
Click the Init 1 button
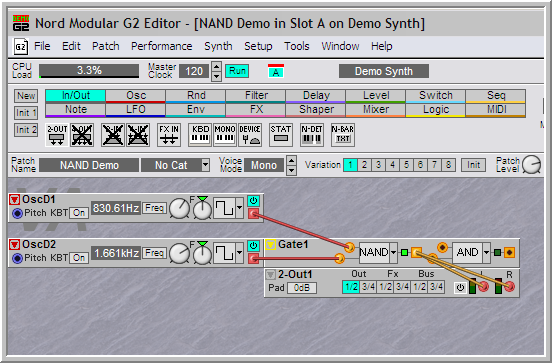tap(26, 113)
